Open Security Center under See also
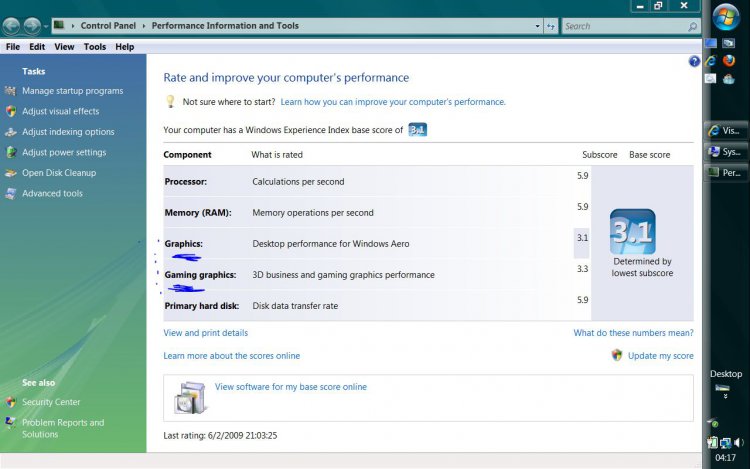 pos(51,402)
